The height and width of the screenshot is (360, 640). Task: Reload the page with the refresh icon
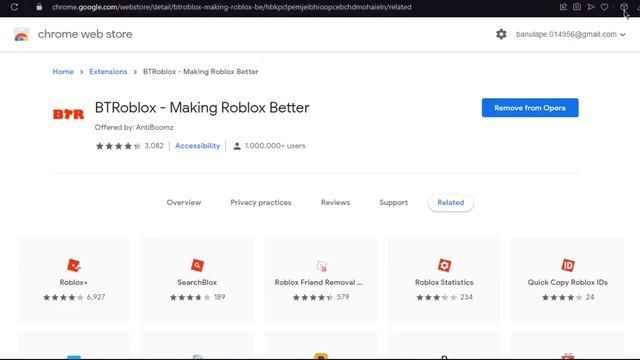(x=14, y=7)
